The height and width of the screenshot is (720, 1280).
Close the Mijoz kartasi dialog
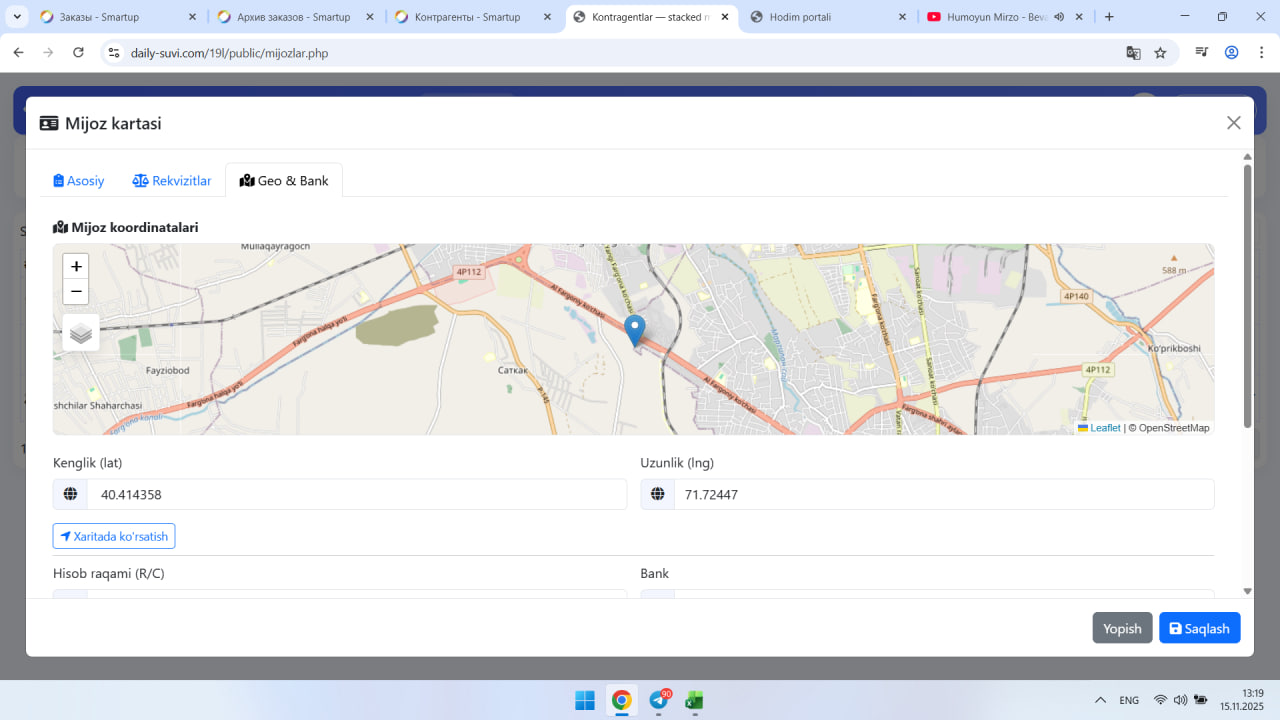1233,123
